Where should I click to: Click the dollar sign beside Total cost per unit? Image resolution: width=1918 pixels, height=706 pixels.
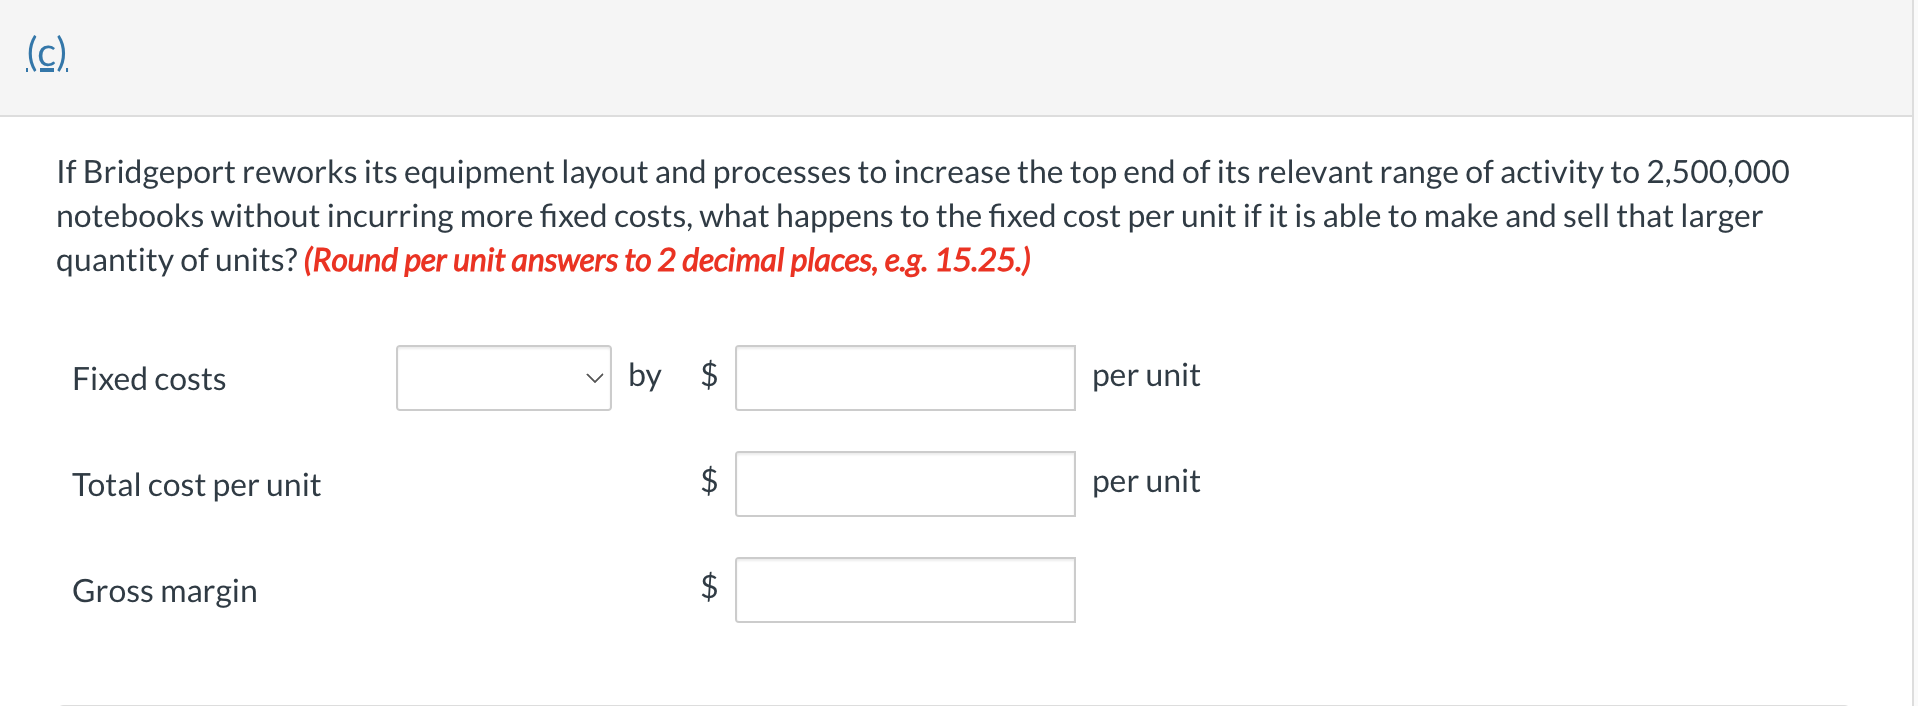[x=709, y=483]
